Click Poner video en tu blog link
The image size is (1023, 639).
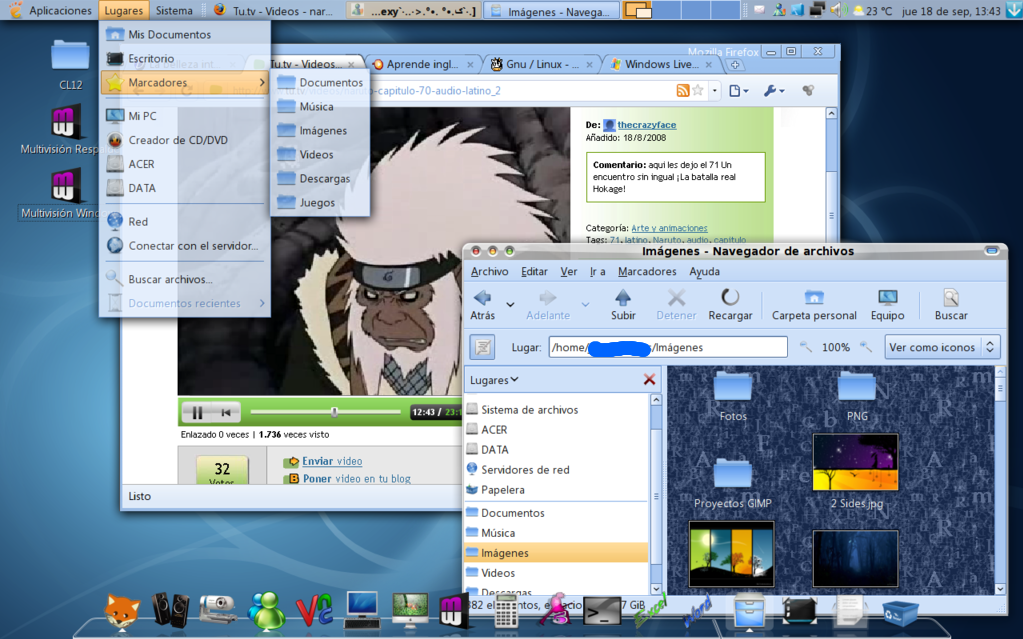(x=356, y=478)
